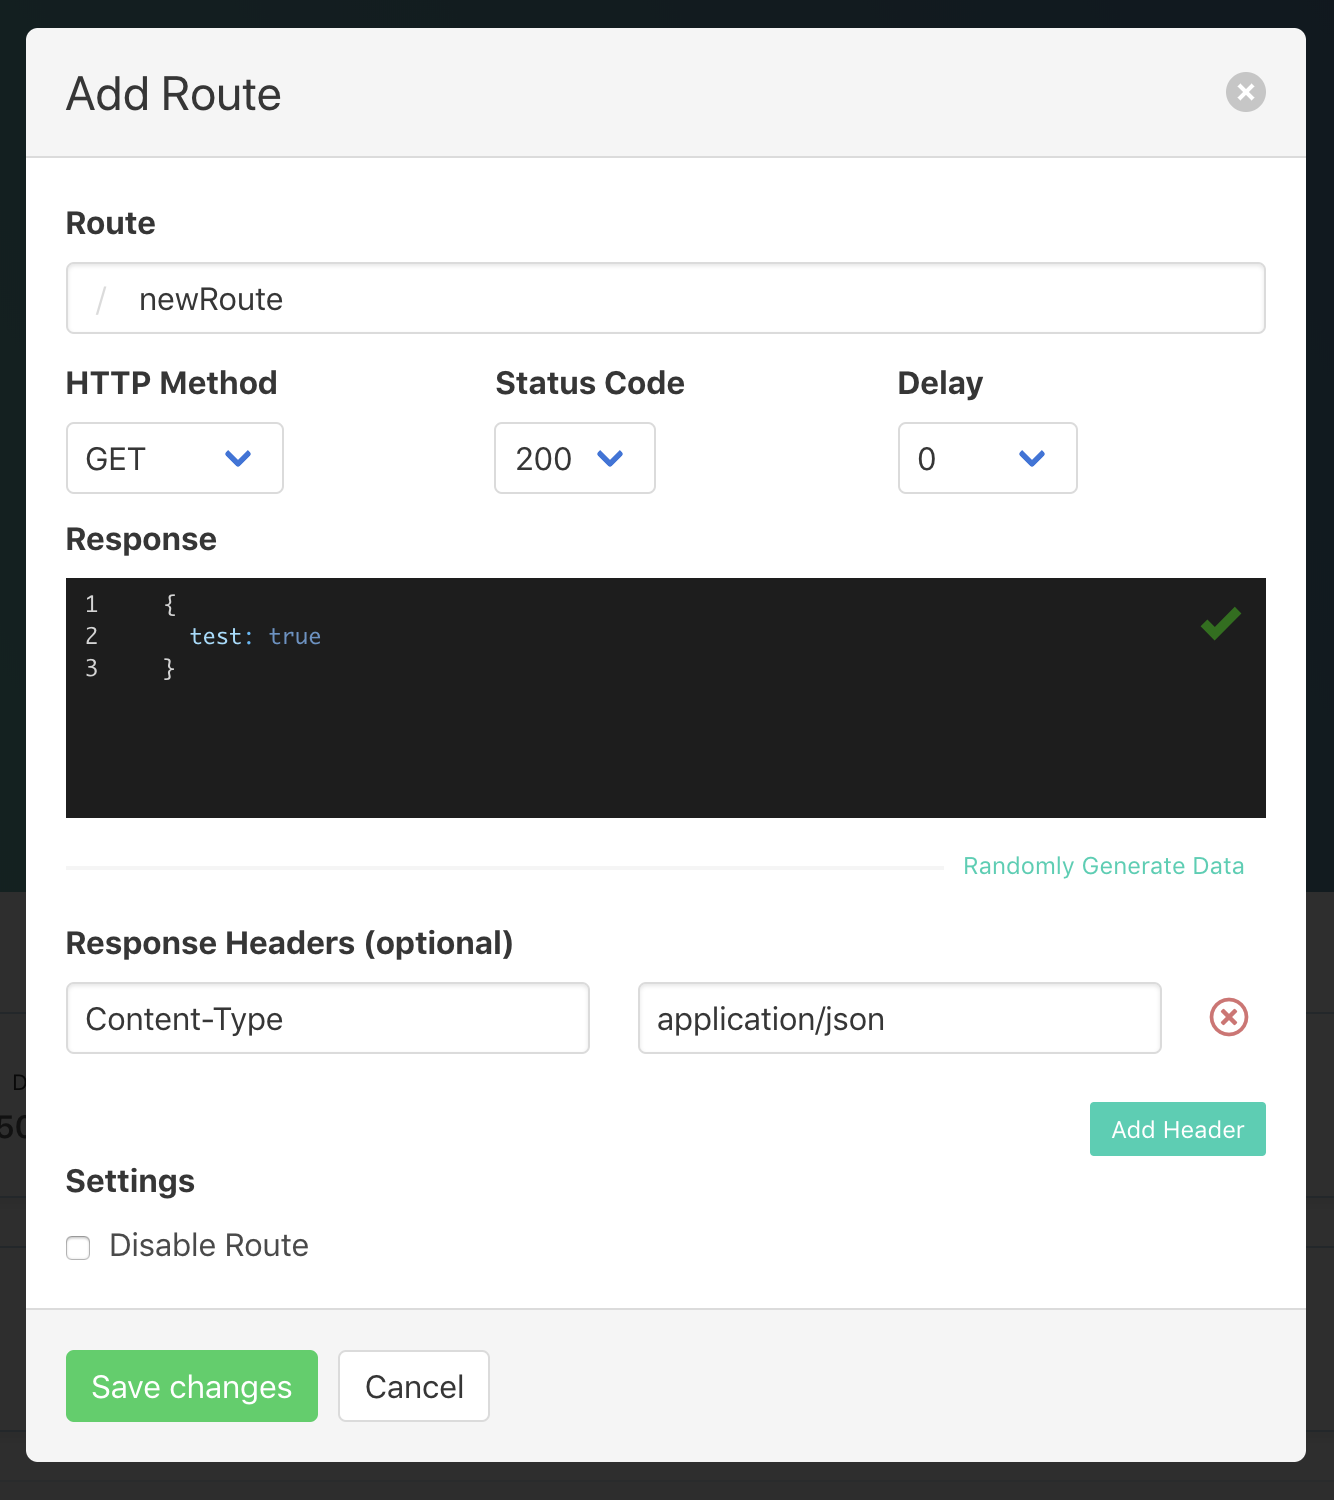Click line number 1 in editor gutter
1334x1500 pixels.
(91, 604)
